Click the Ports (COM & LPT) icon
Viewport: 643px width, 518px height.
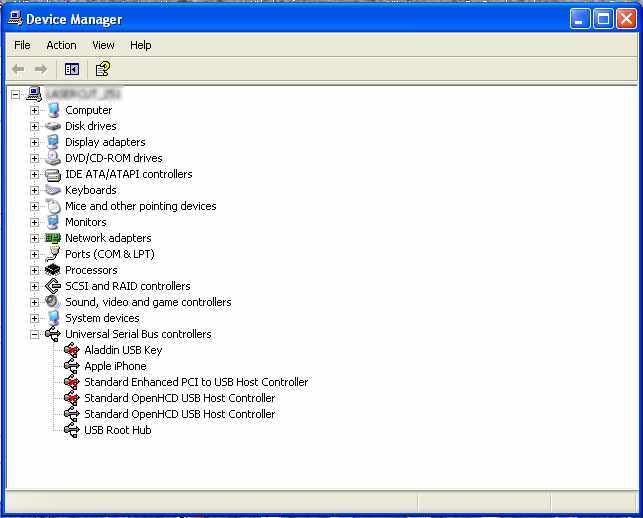(53, 254)
